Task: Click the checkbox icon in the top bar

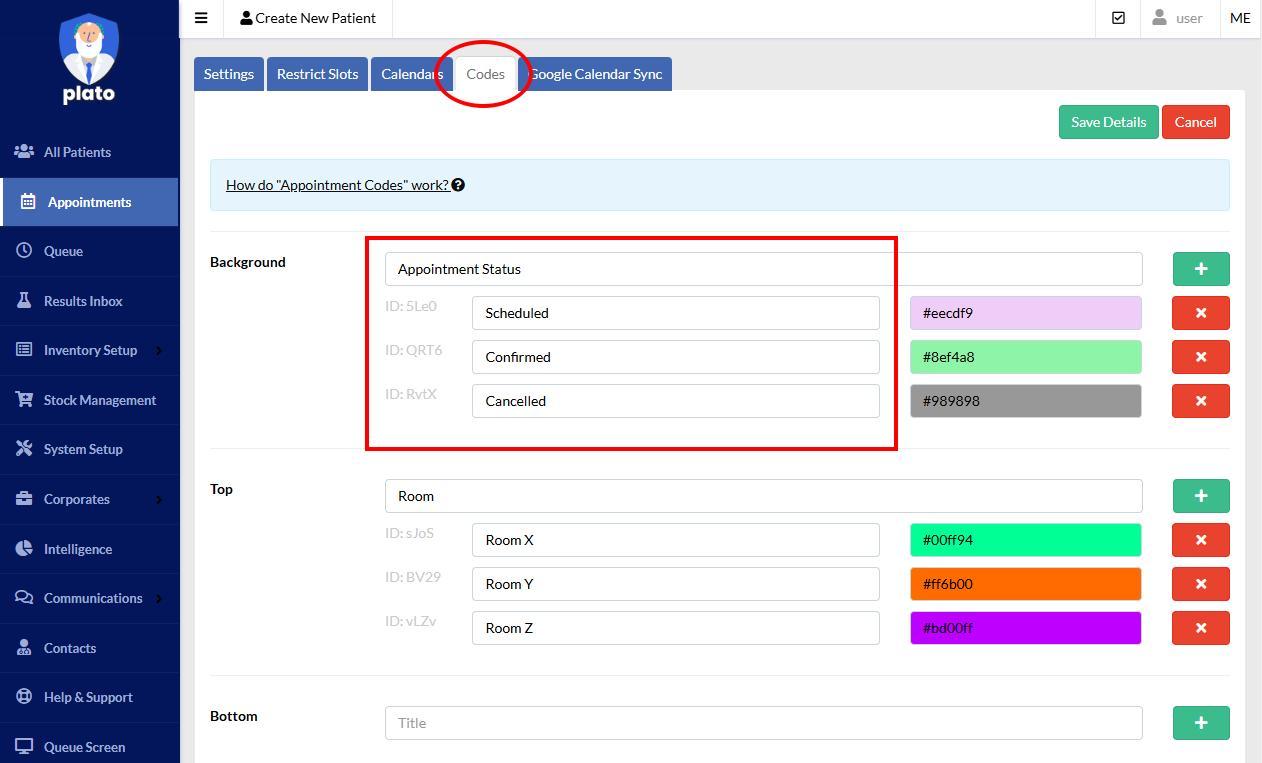Action: point(1118,17)
